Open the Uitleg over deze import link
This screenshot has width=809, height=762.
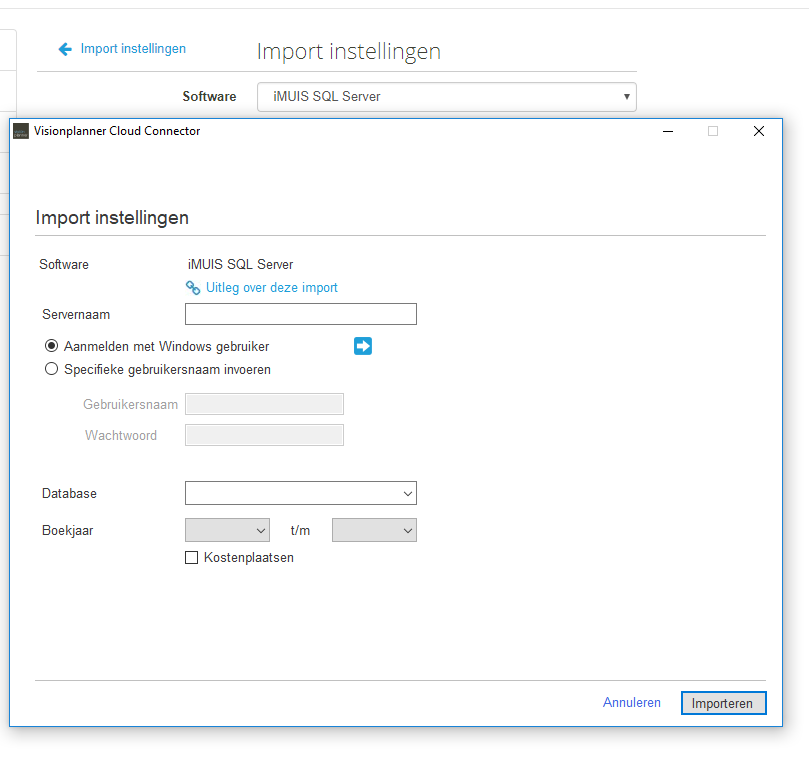[271, 287]
